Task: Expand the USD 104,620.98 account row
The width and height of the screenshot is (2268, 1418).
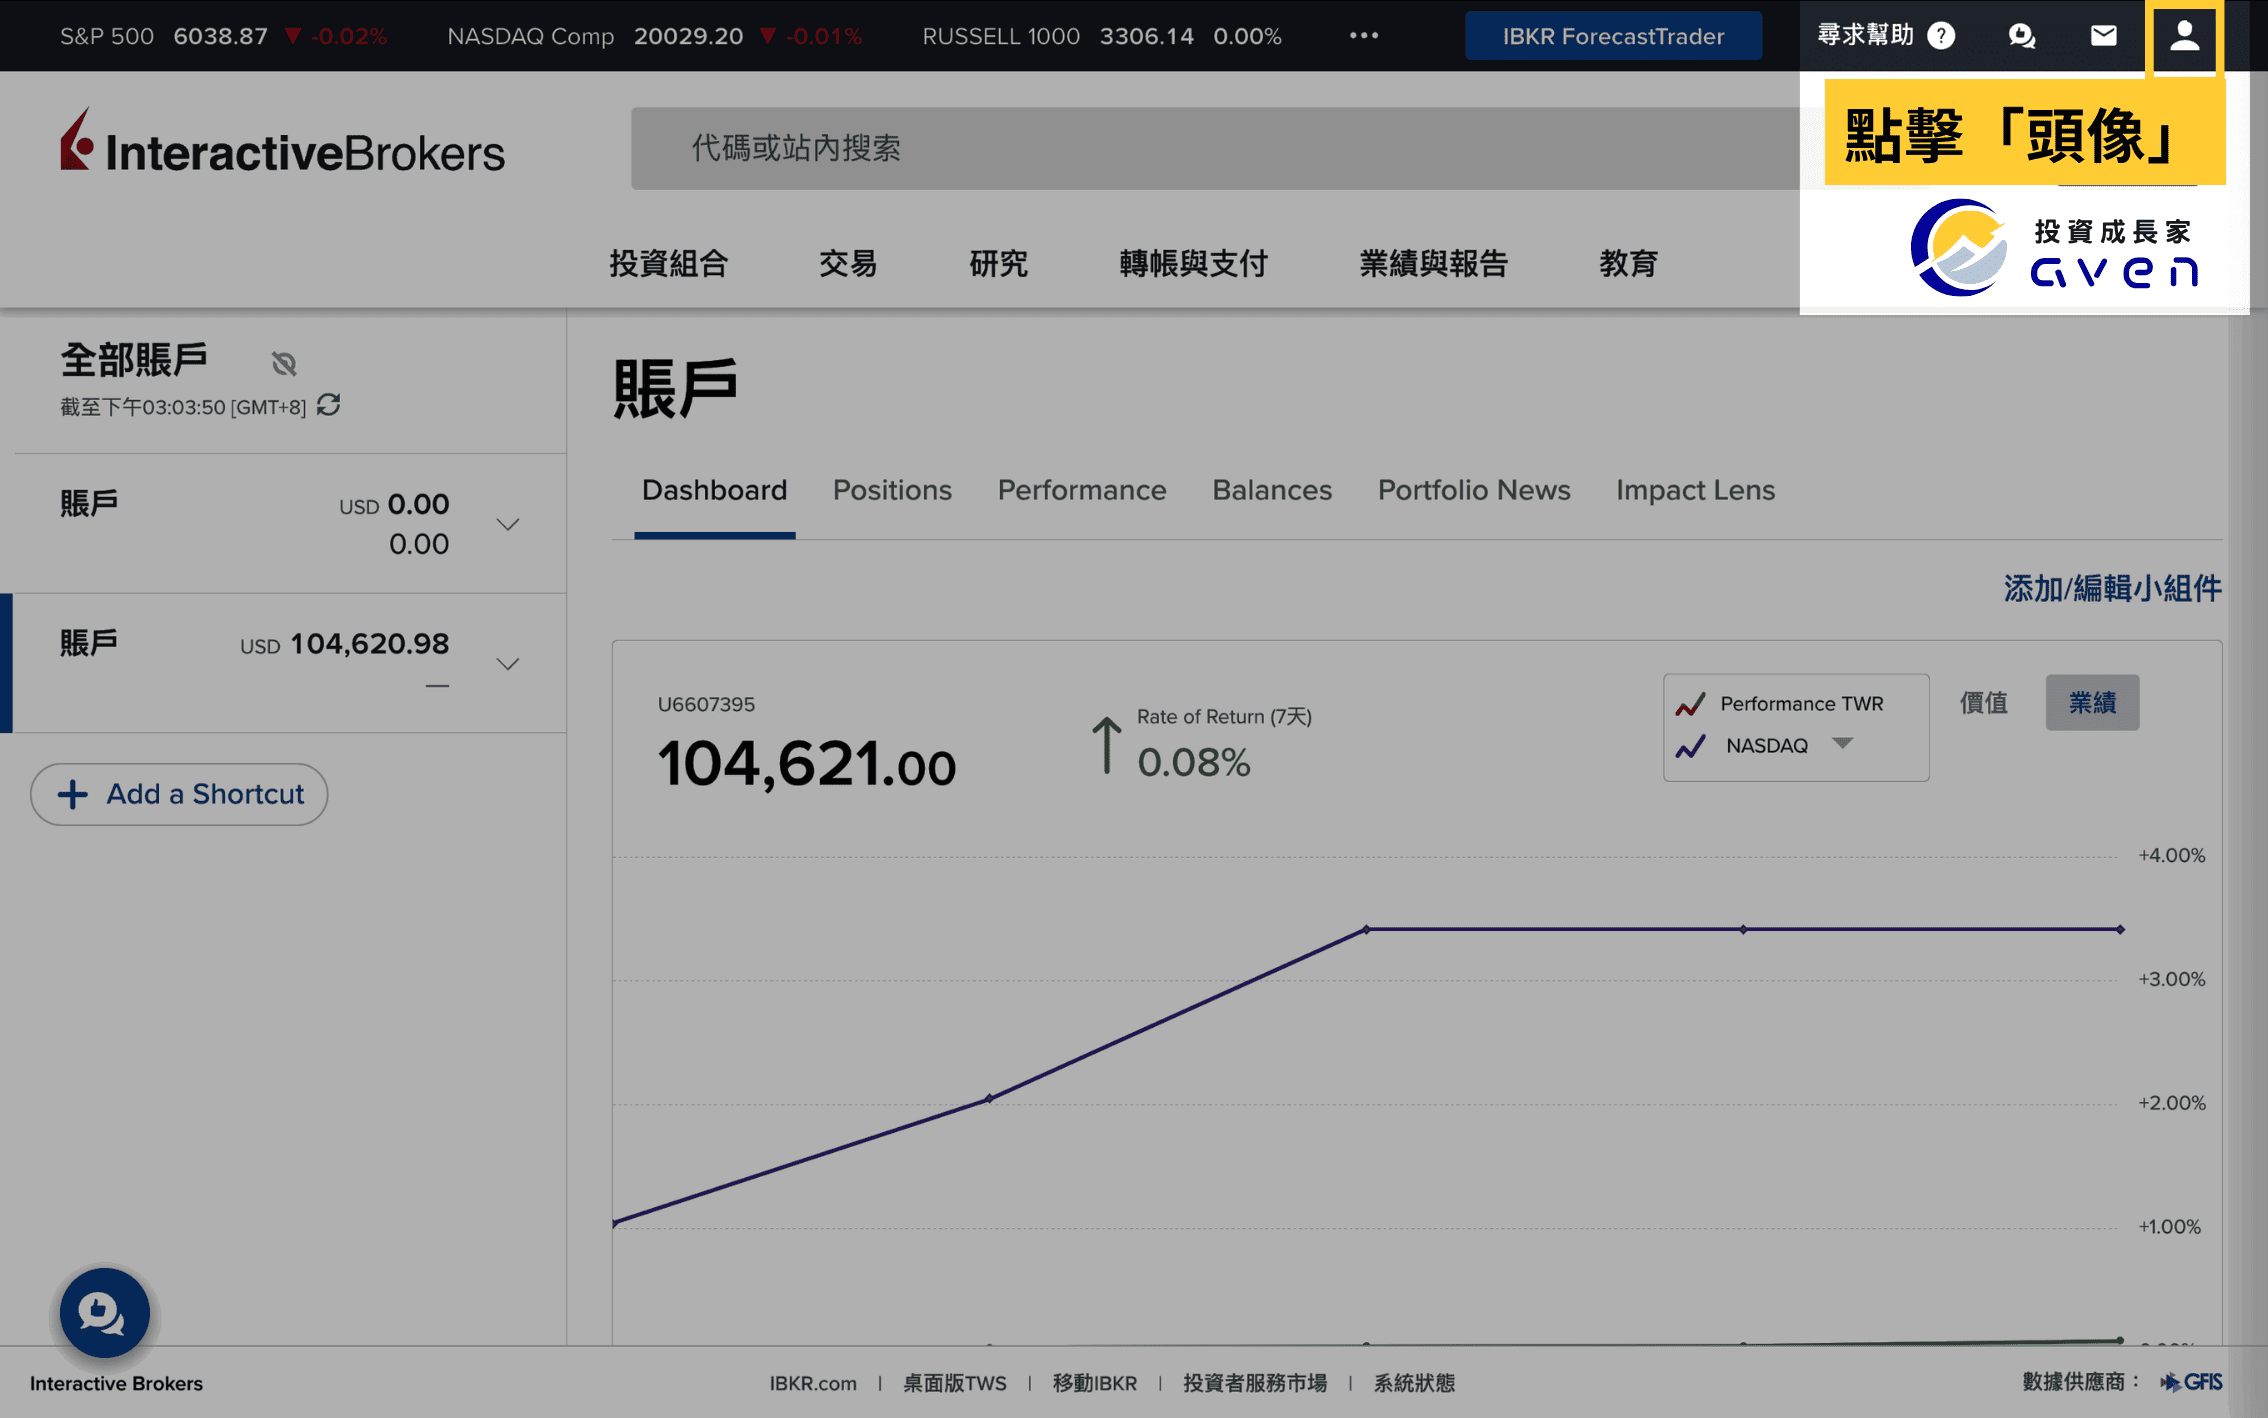Action: click(x=508, y=664)
